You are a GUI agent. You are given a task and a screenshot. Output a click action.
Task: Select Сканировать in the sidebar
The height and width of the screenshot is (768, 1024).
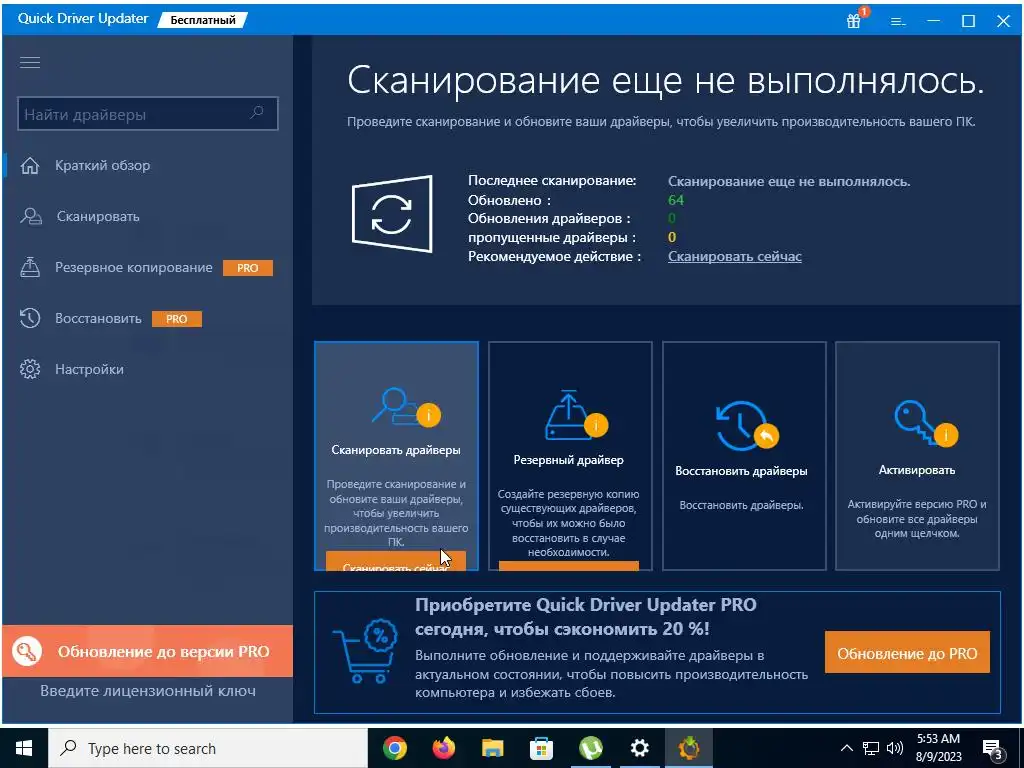(x=98, y=216)
